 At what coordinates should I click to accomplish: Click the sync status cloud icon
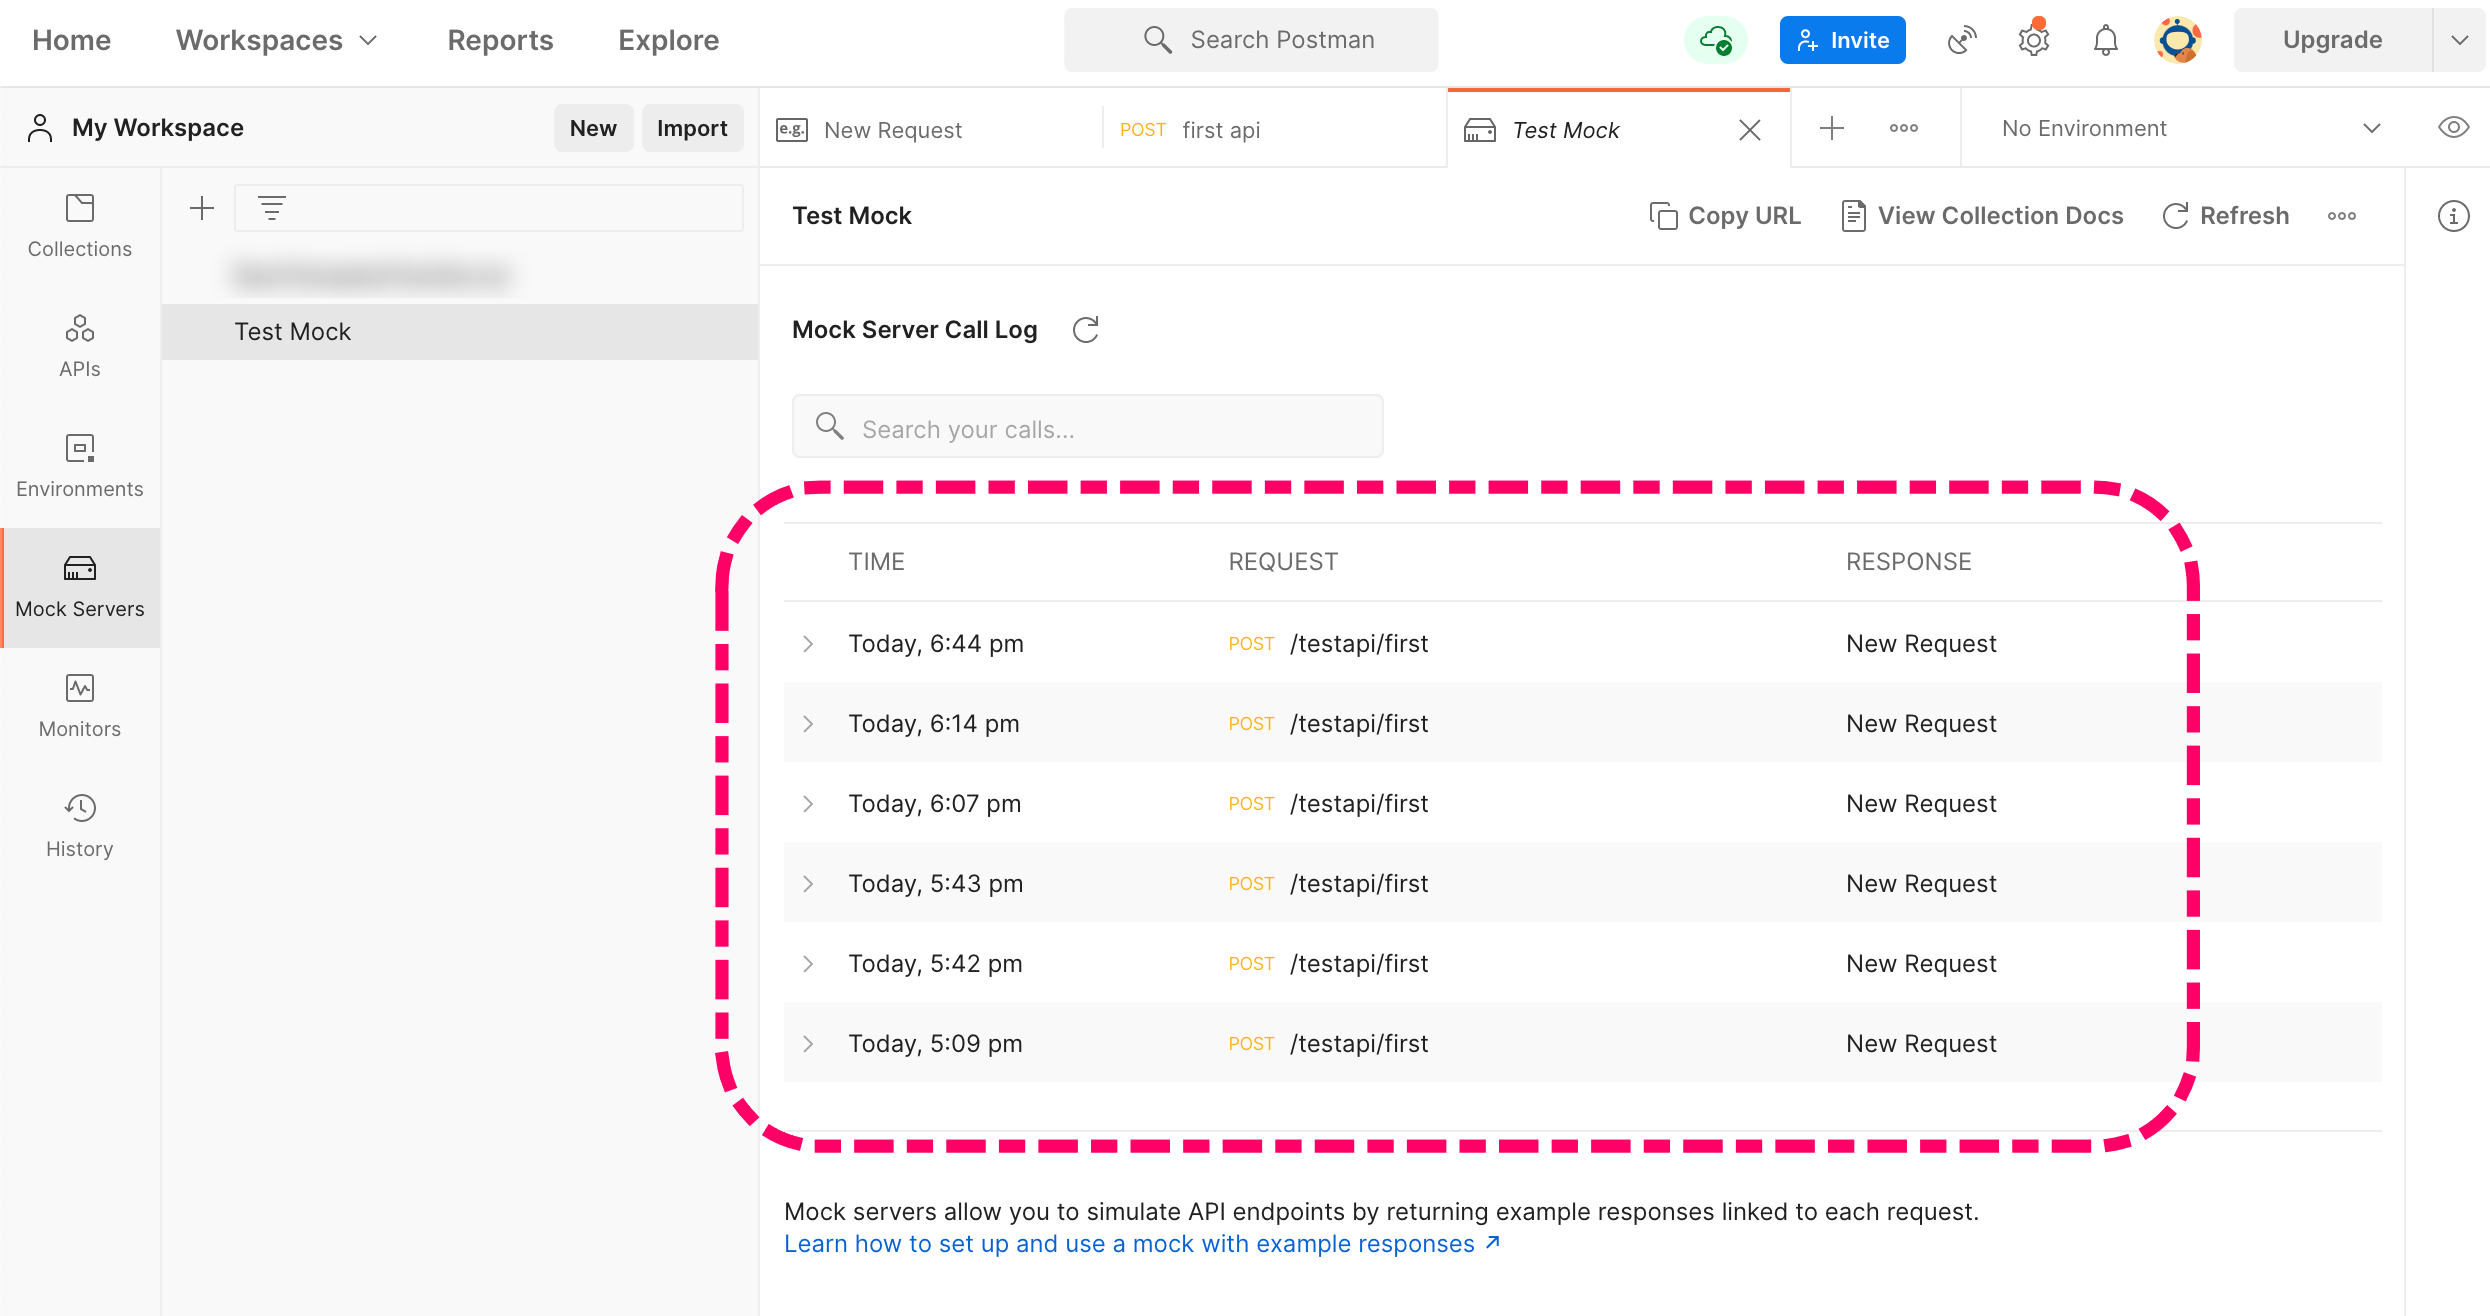click(1716, 40)
